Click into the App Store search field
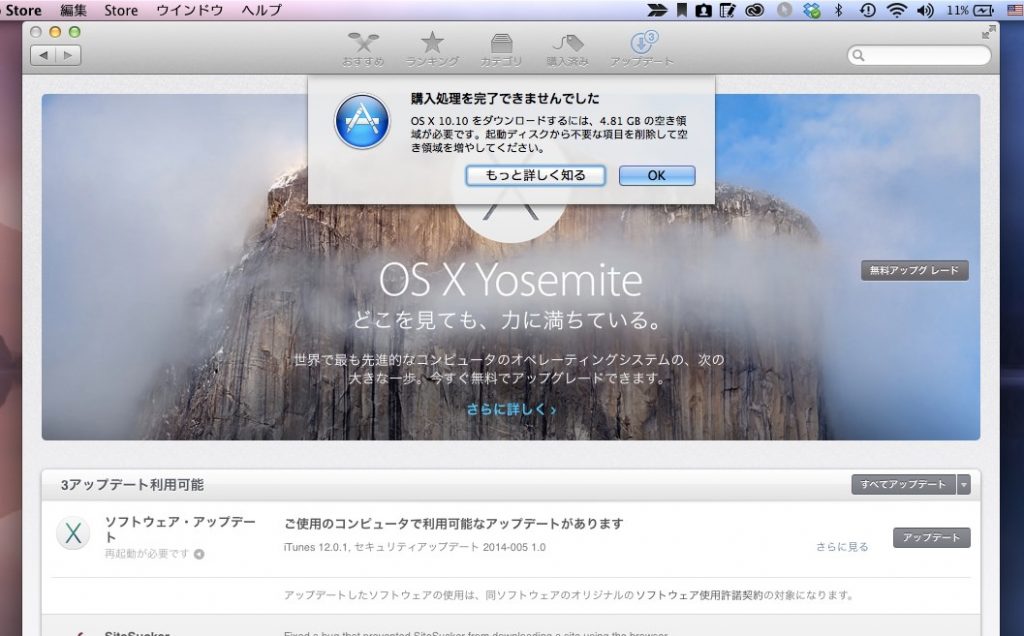Screen dimensions: 1024x636 tap(919, 56)
